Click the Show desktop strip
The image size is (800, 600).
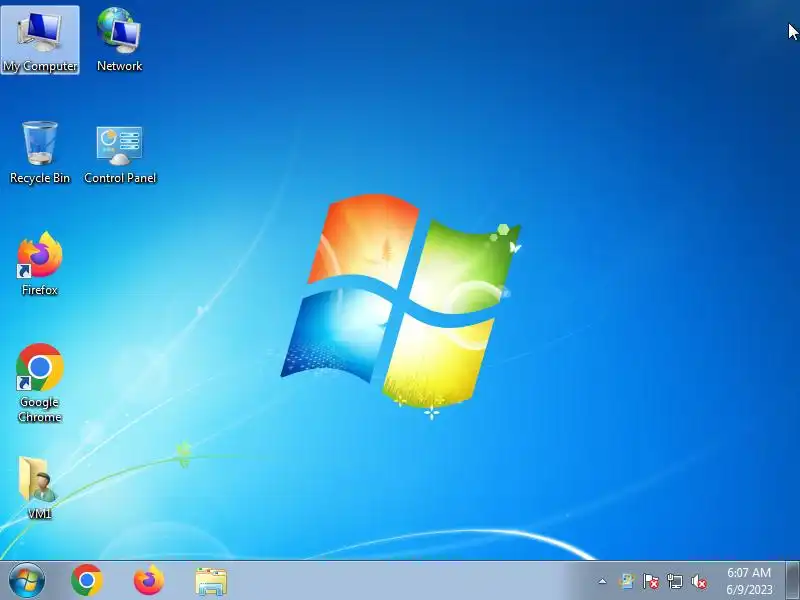click(x=793, y=581)
